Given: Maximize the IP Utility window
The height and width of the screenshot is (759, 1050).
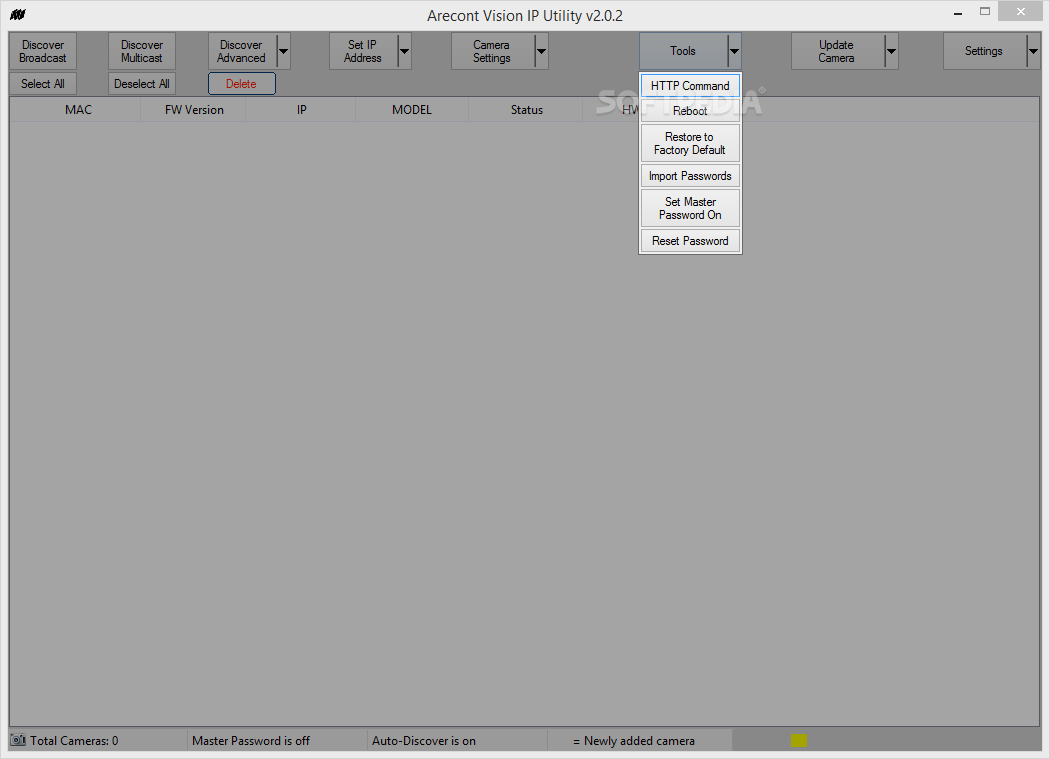Looking at the screenshot, I should point(985,11).
